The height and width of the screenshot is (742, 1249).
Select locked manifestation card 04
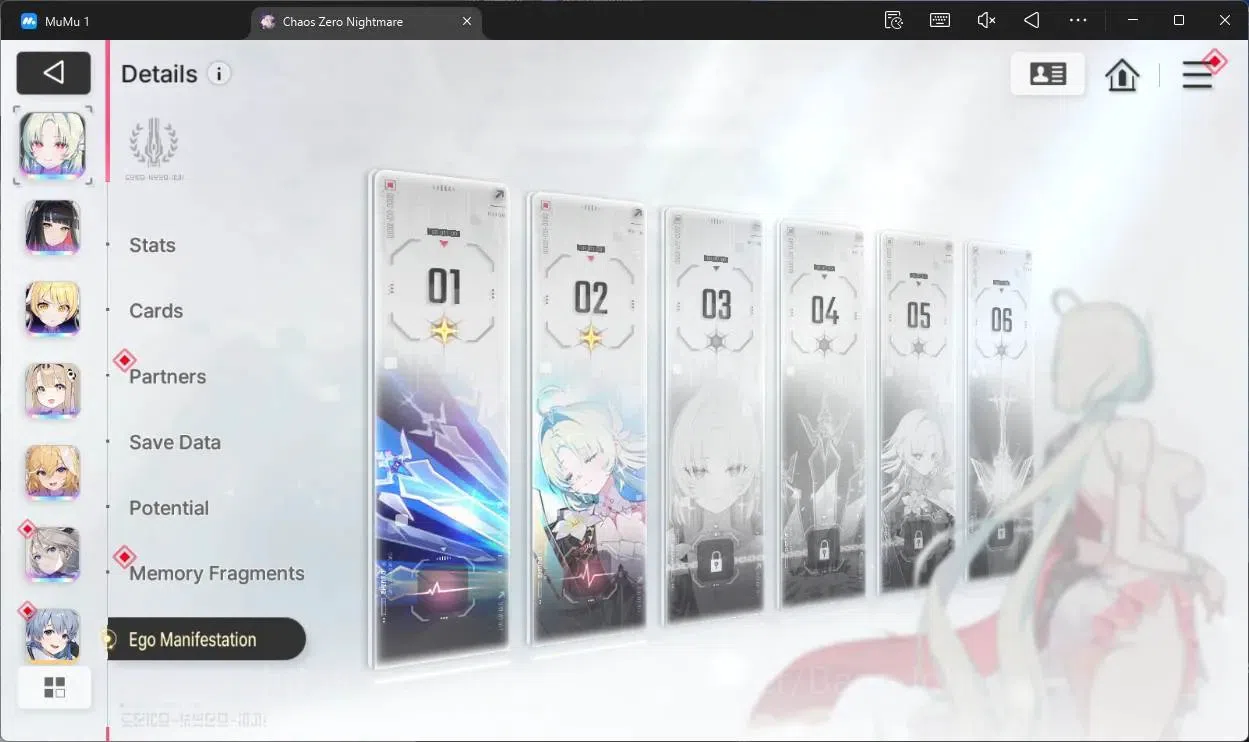point(822,415)
